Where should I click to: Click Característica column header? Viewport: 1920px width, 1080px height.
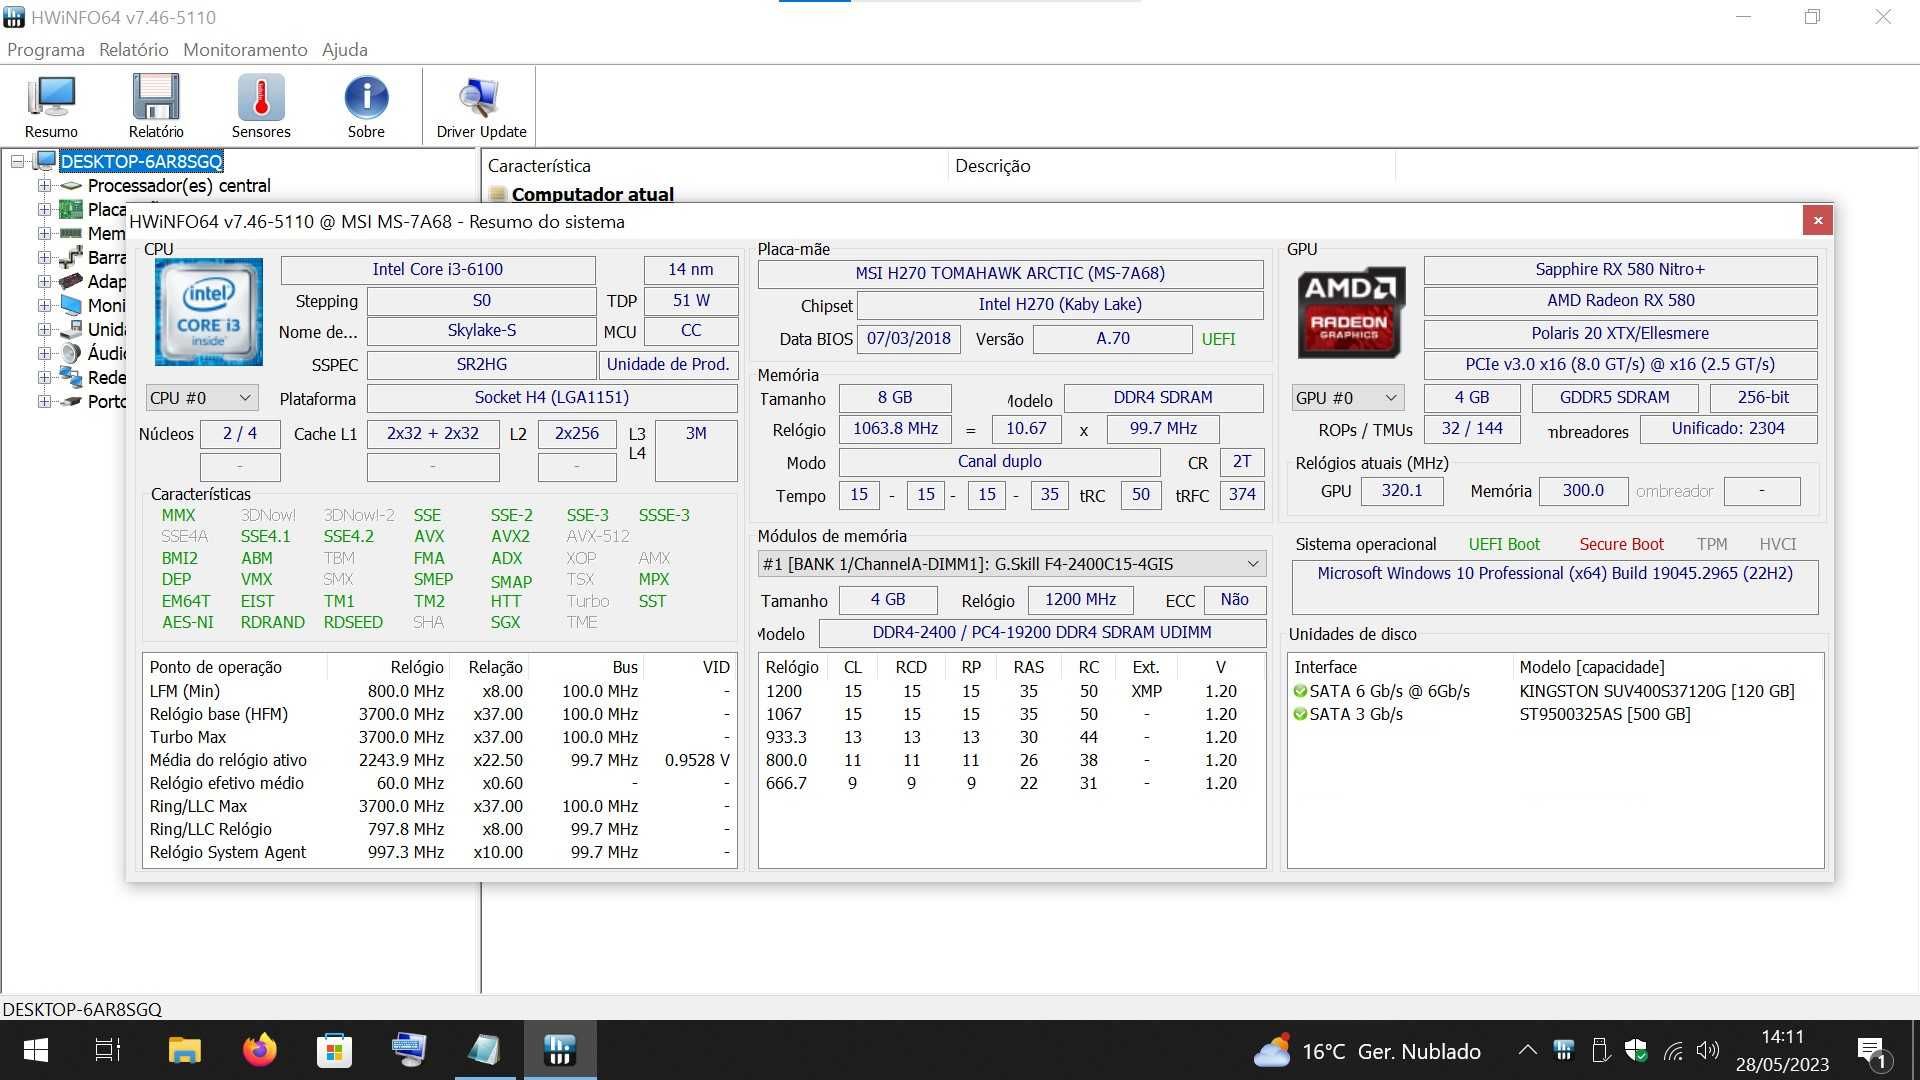click(x=715, y=166)
